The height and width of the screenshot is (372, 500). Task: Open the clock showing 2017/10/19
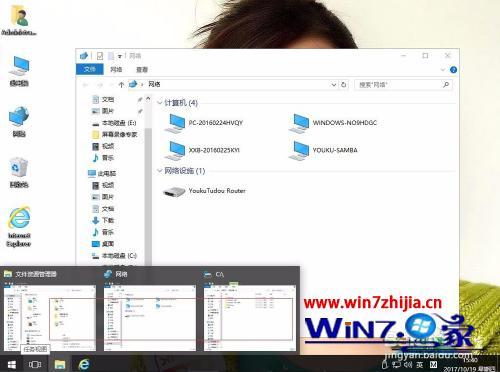(x=470, y=365)
